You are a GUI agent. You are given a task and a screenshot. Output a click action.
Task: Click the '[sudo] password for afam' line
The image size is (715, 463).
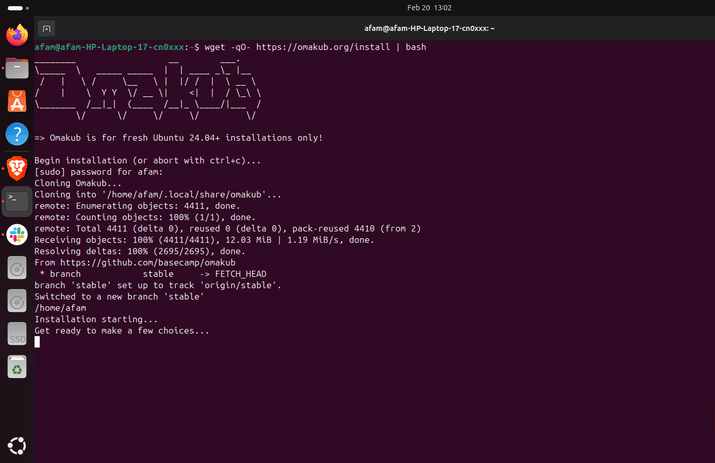tap(98, 172)
